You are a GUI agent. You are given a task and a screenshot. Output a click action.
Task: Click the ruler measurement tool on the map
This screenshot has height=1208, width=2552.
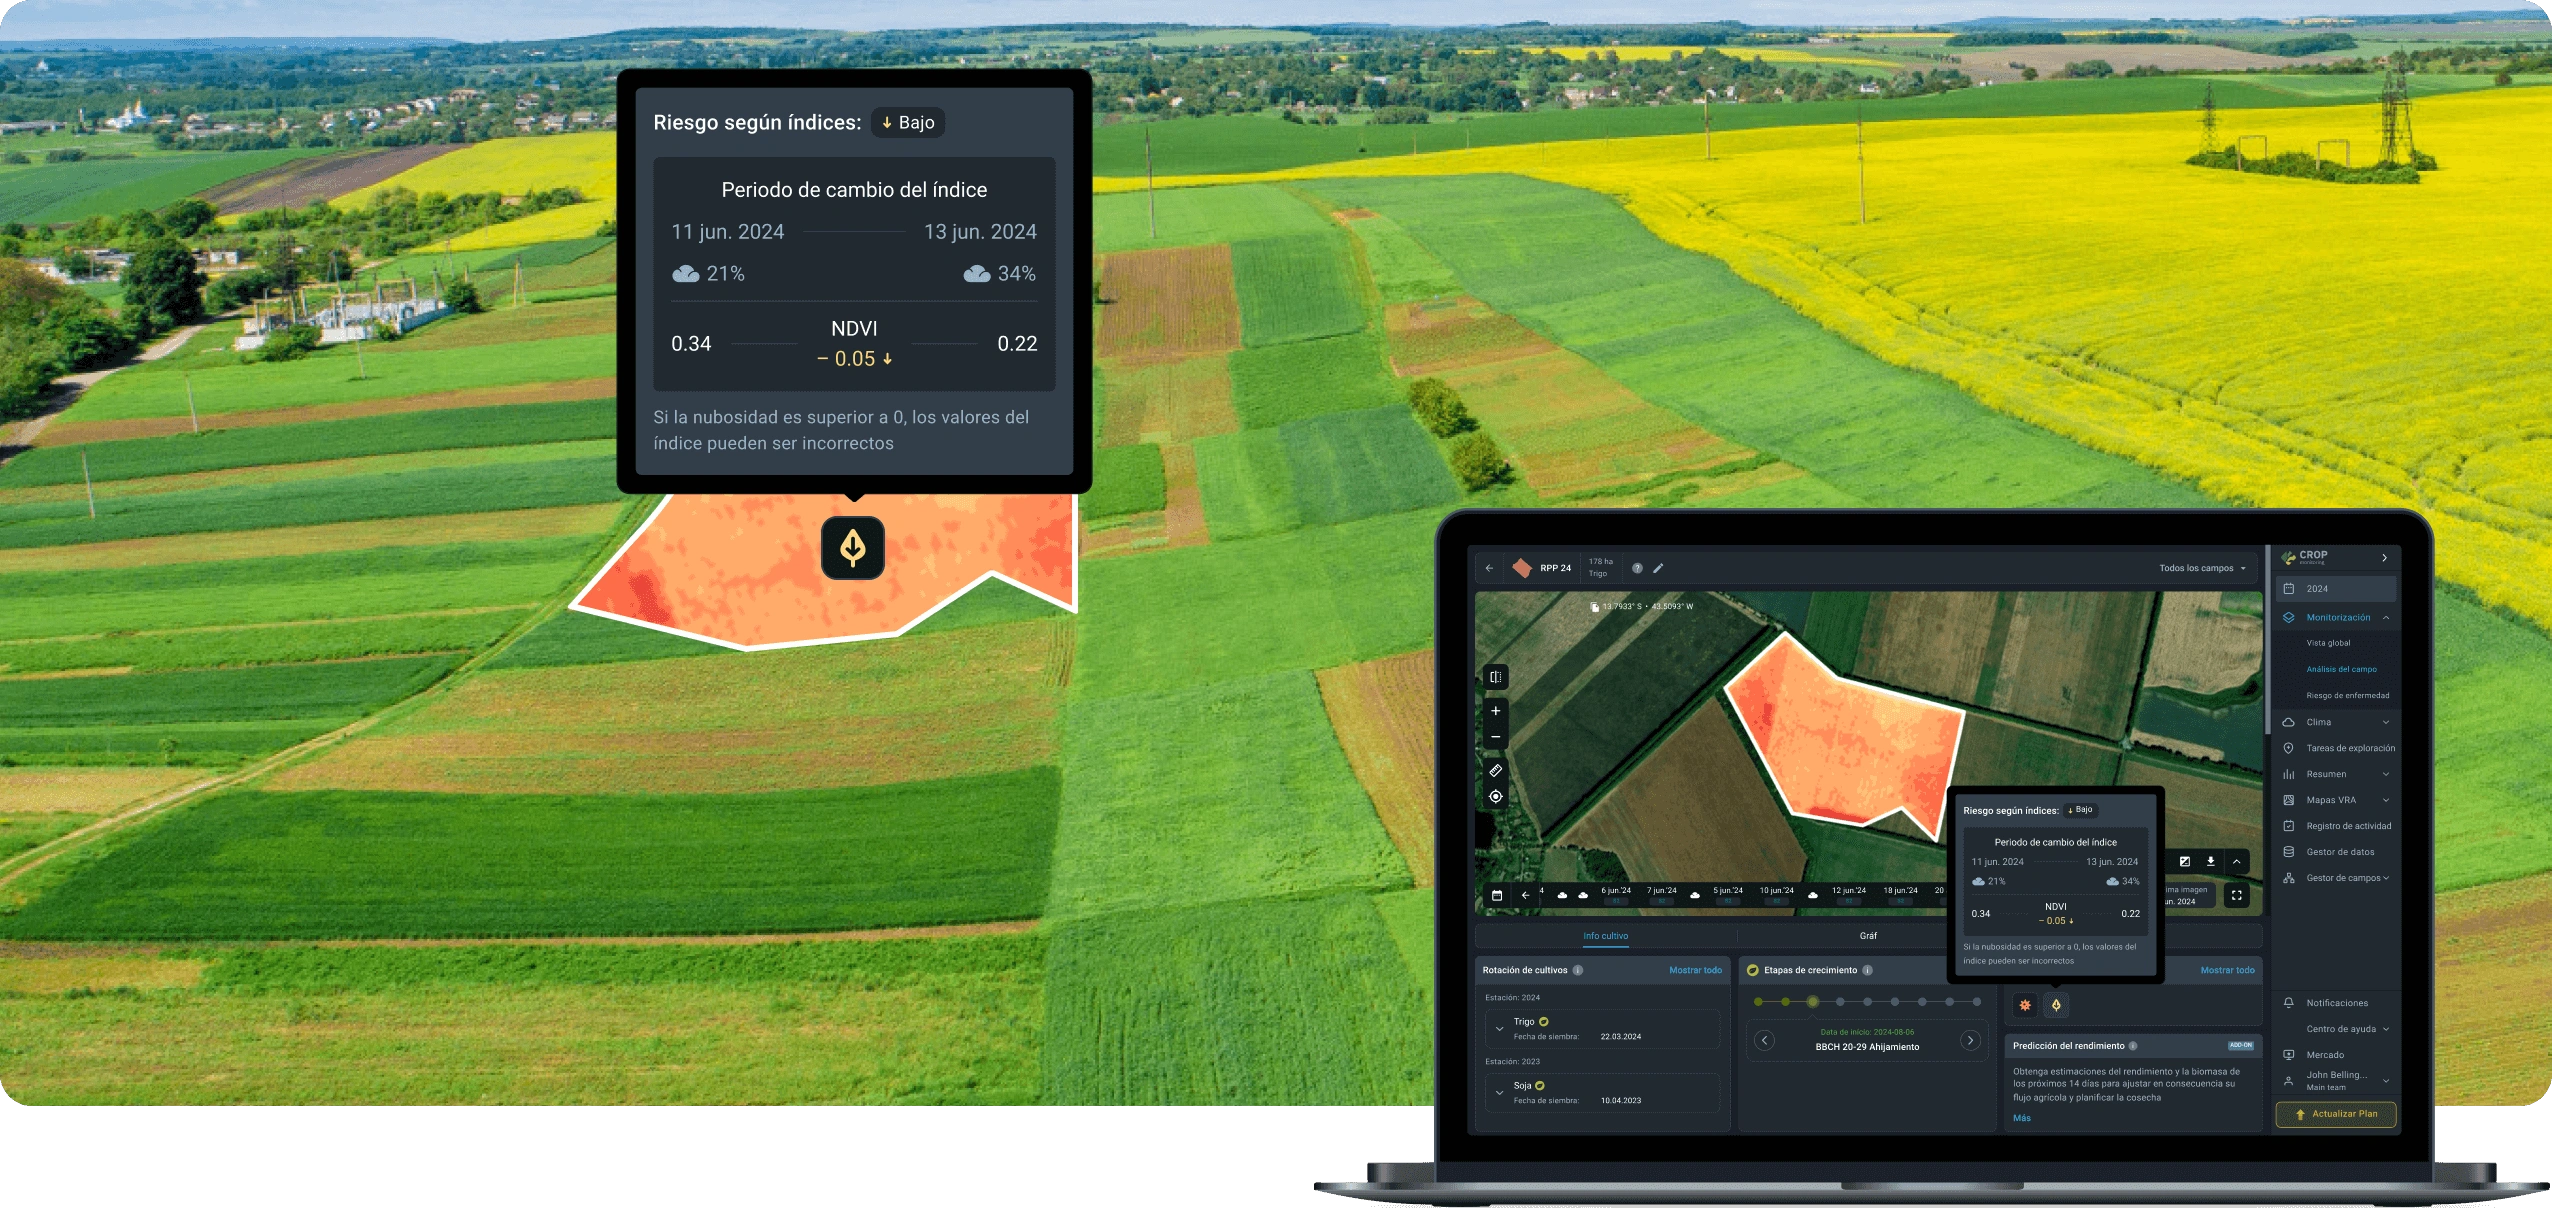1496,770
